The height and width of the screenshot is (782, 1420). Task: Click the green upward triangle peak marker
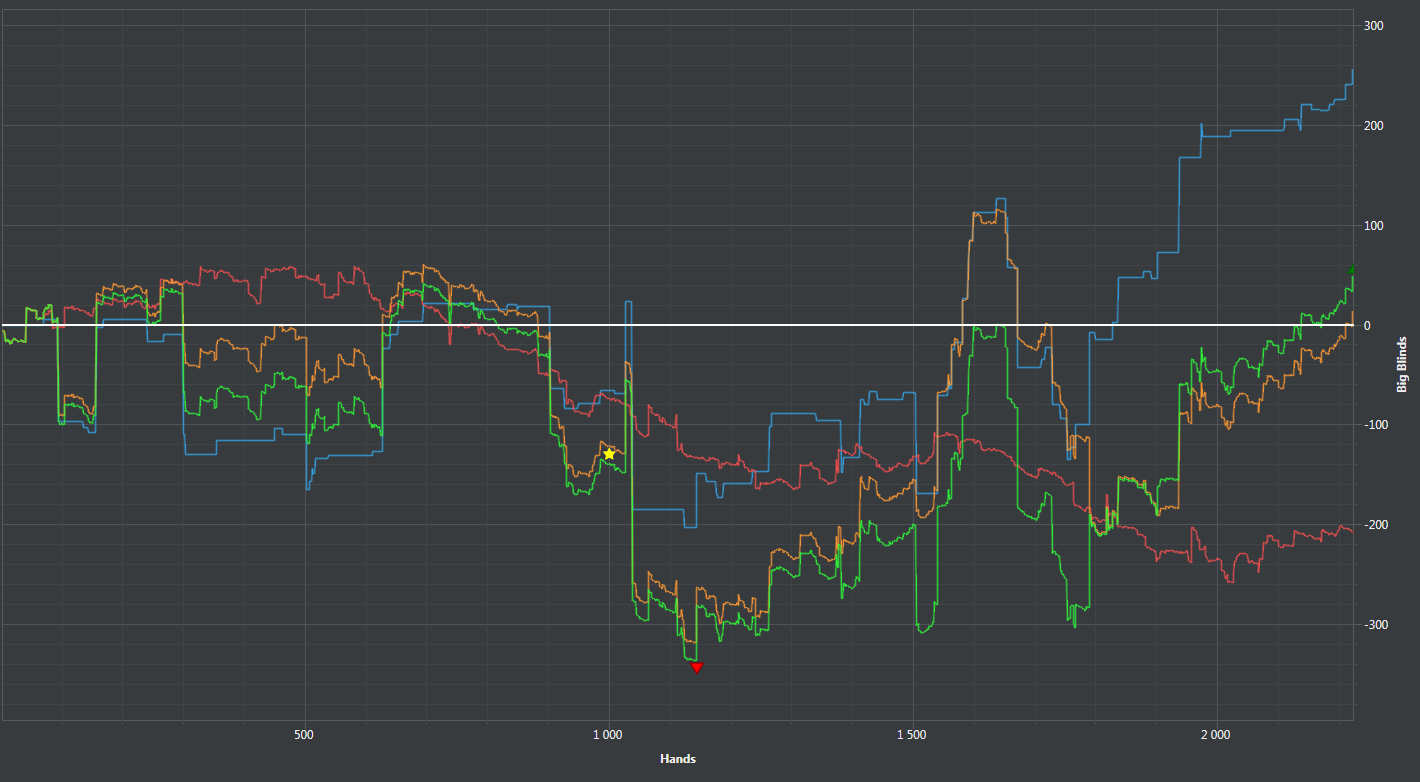(x=1352, y=270)
